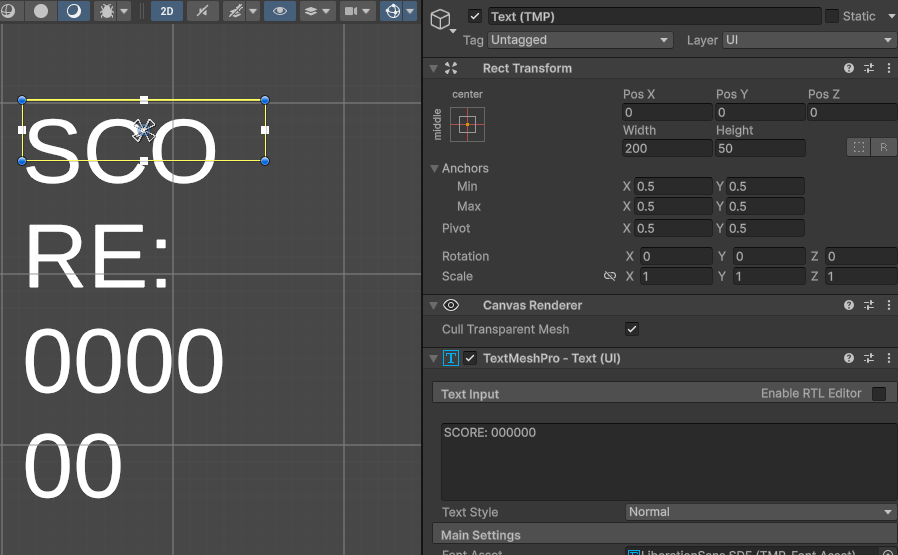Enable RTL Editor checkbox
Screen dimensions: 898x555
click(879, 393)
